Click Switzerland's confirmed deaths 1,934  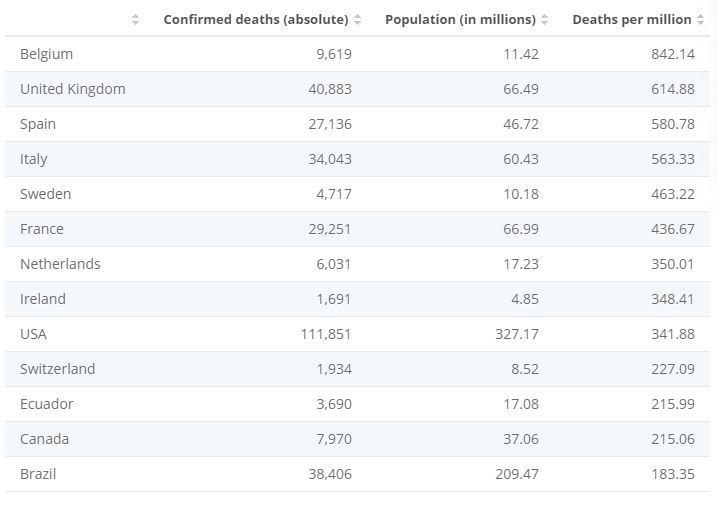(x=334, y=369)
